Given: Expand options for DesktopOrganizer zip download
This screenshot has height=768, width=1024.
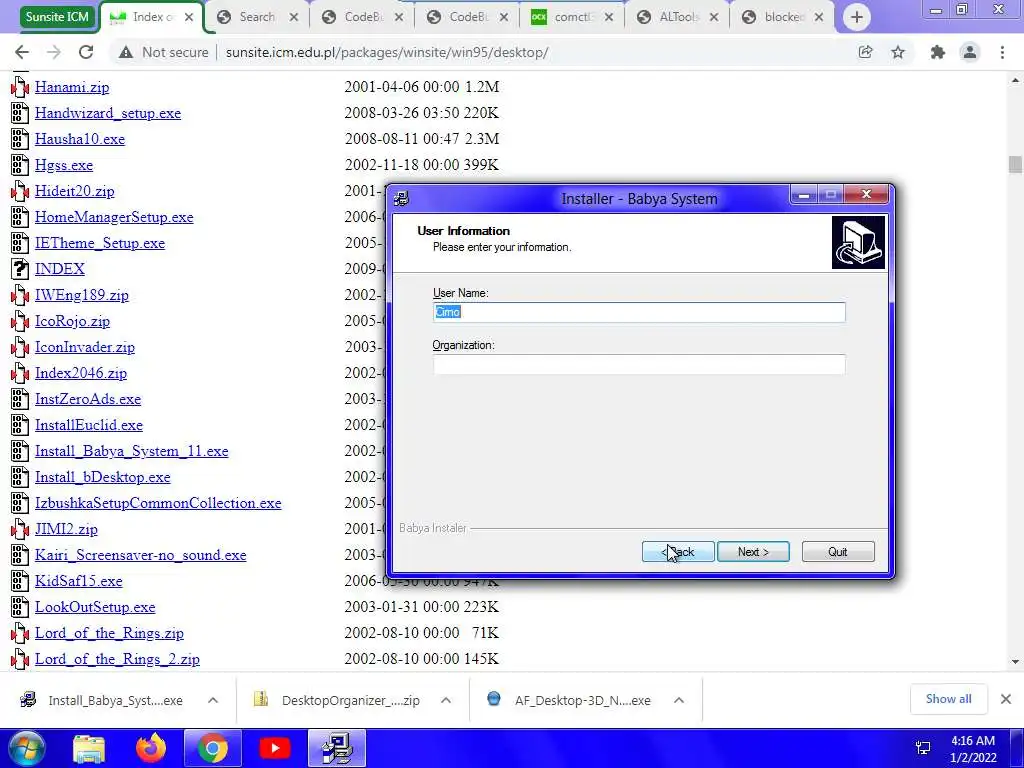Looking at the screenshot, I should pos(446,700).
